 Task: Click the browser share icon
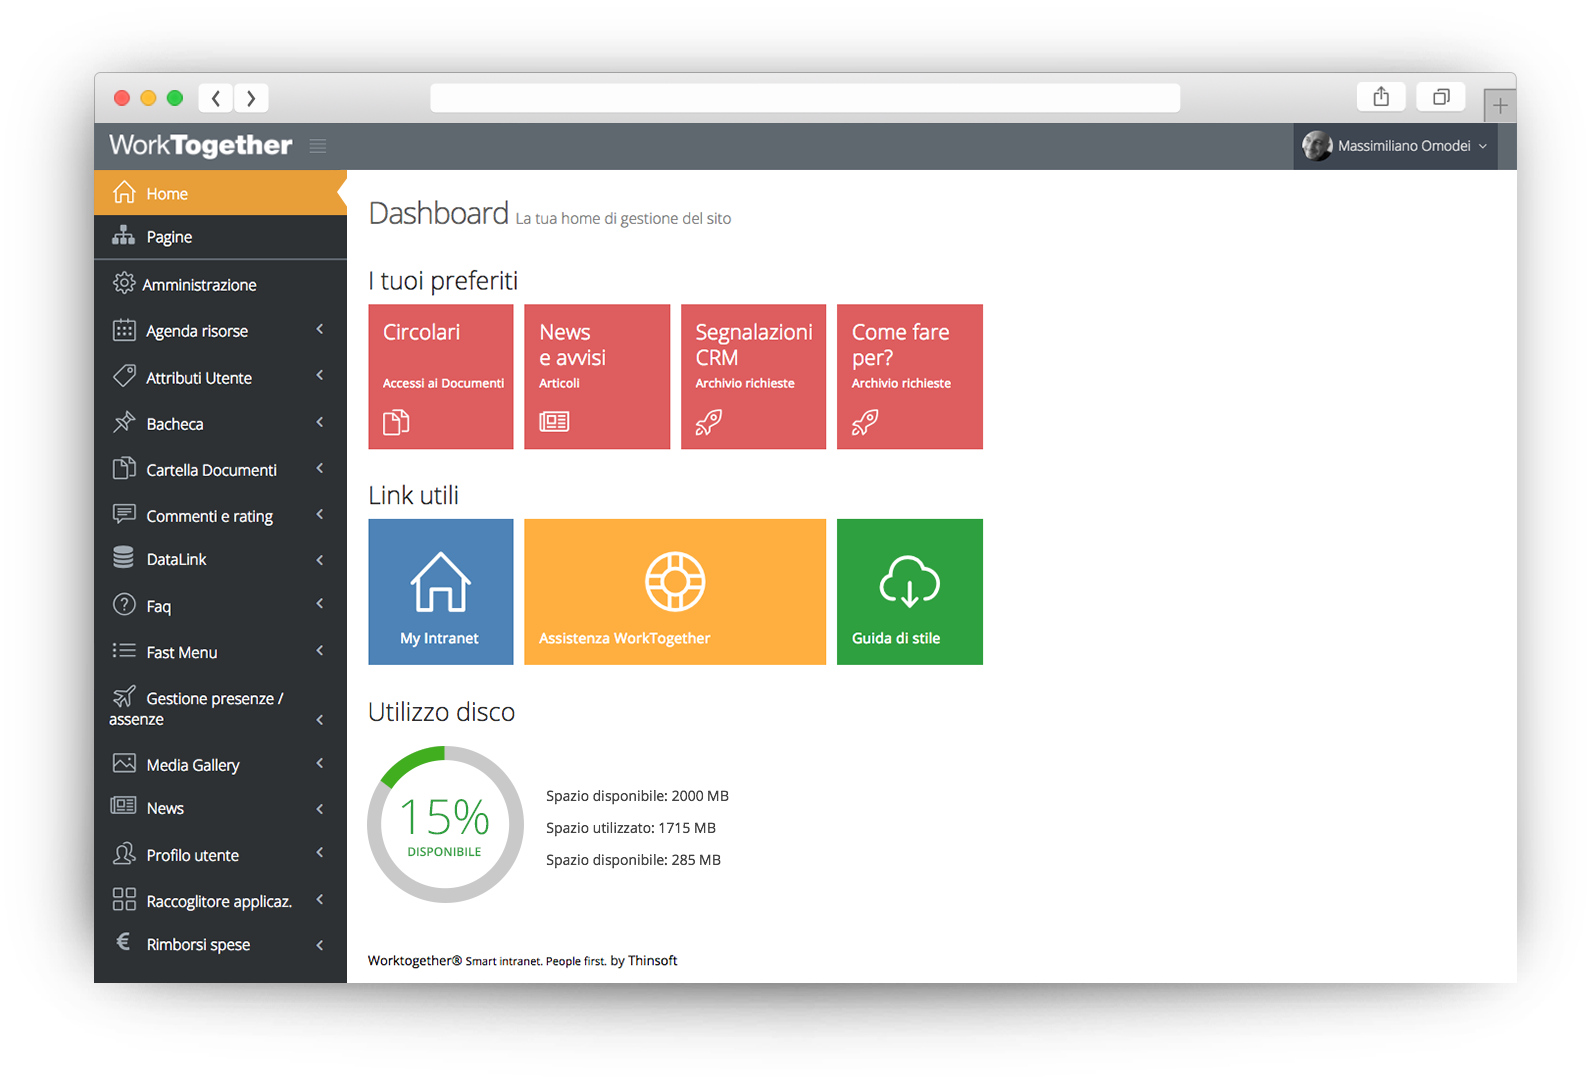(x=1381, y=97)
